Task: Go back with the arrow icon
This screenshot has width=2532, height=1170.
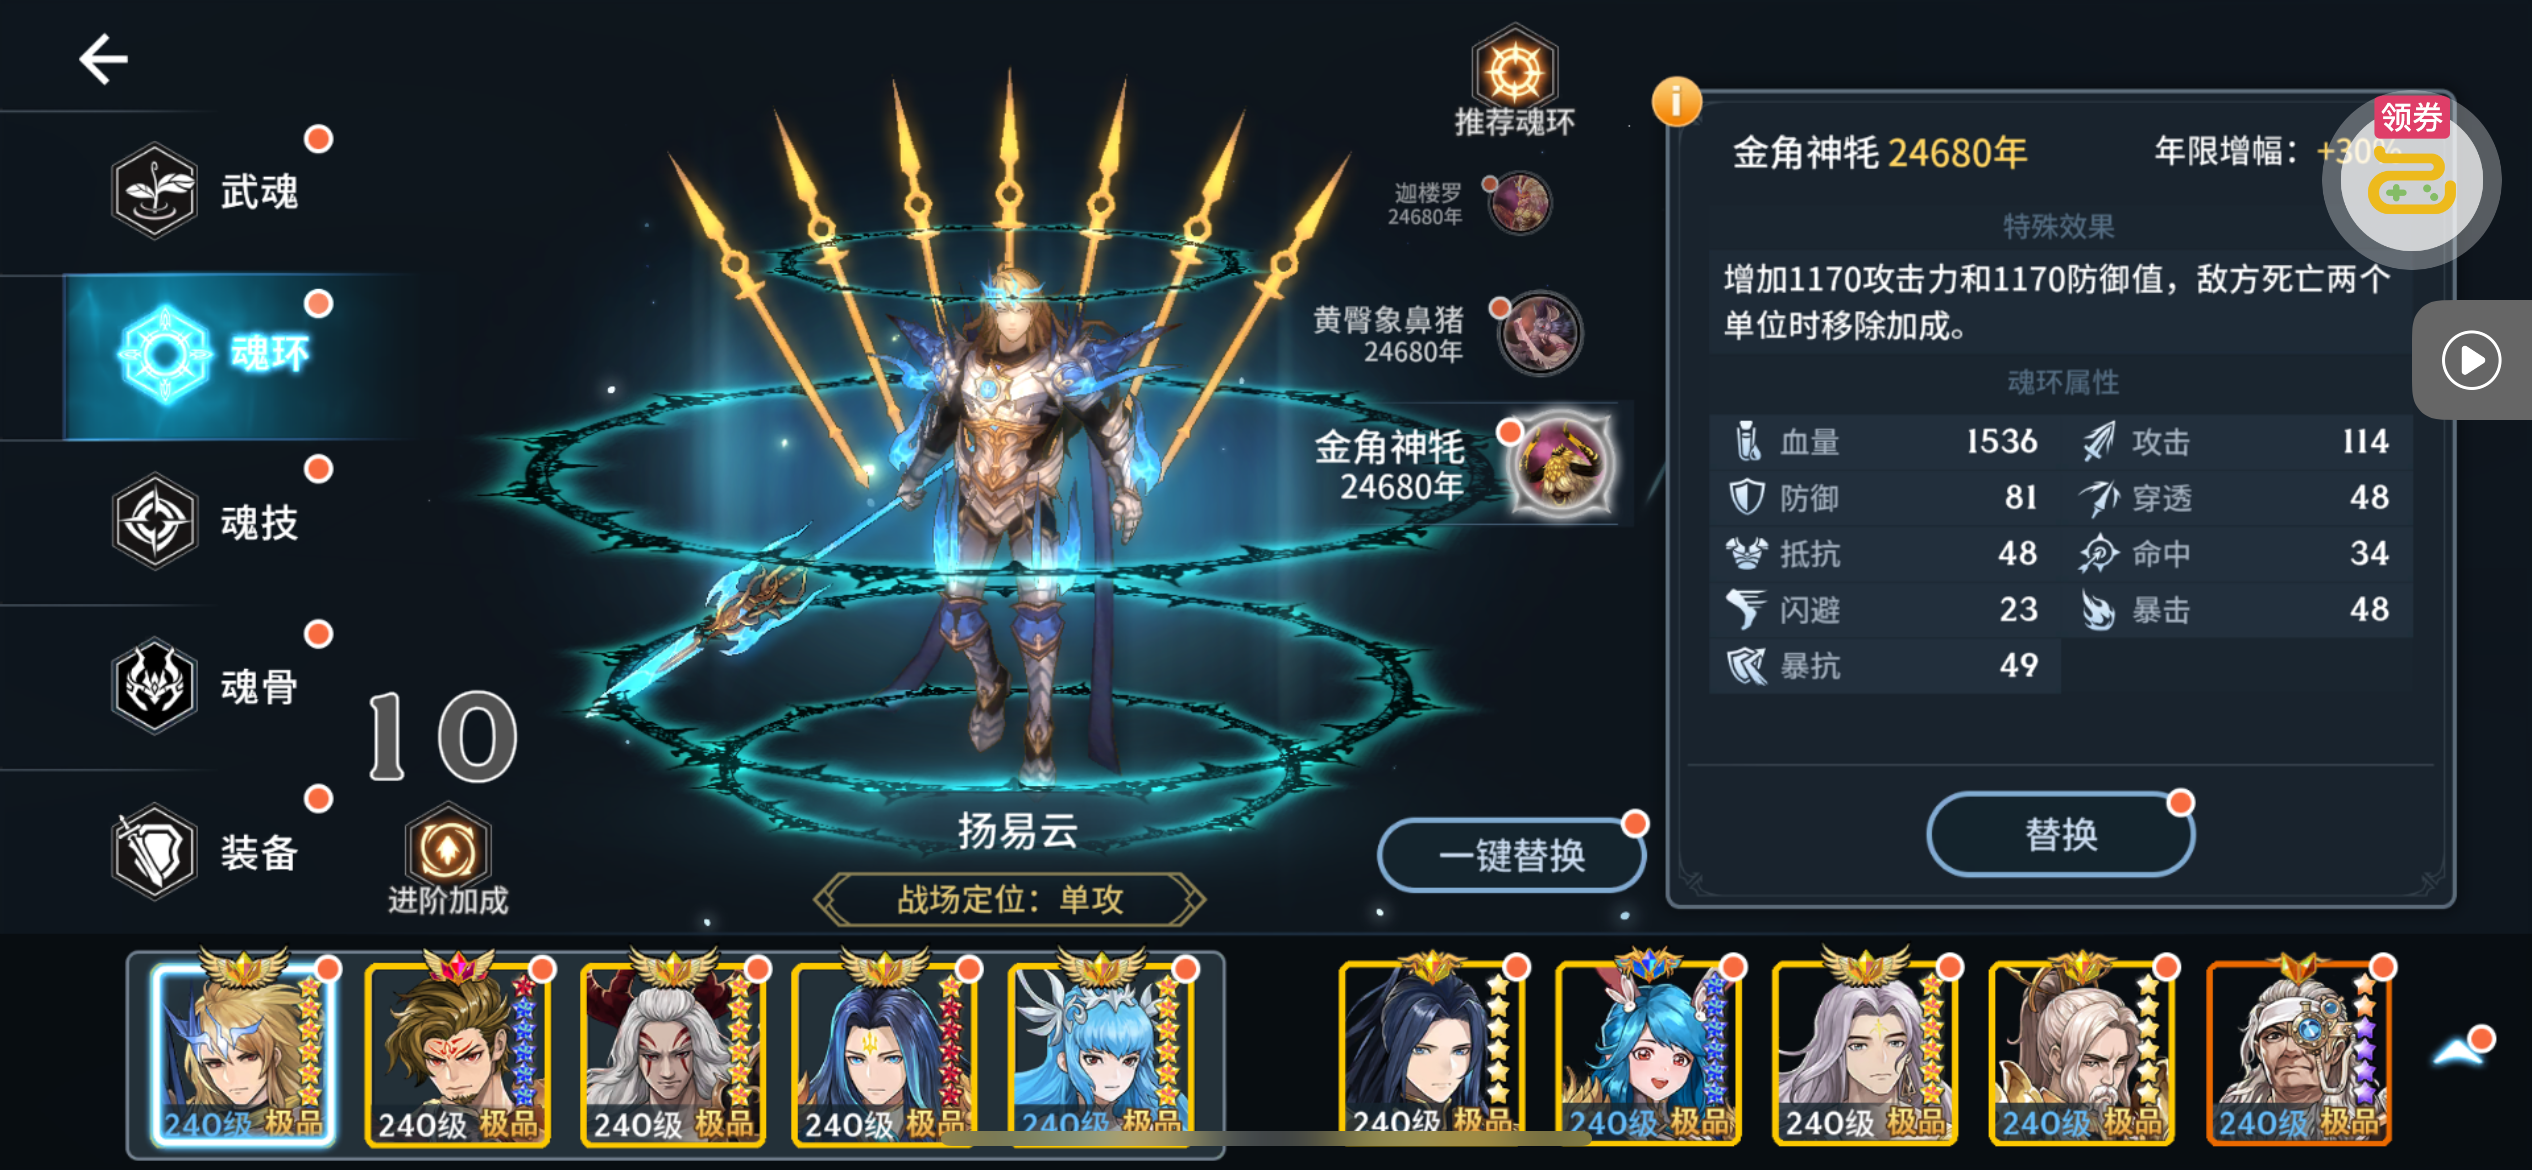Action: pyautogui.click(x=103, y=59)
